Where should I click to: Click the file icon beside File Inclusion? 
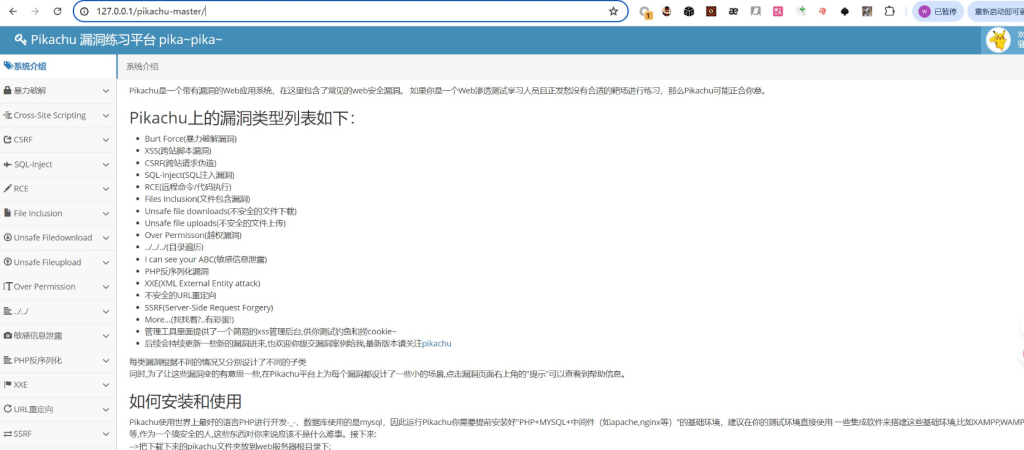pyautogui.click(x=7, y=213)
